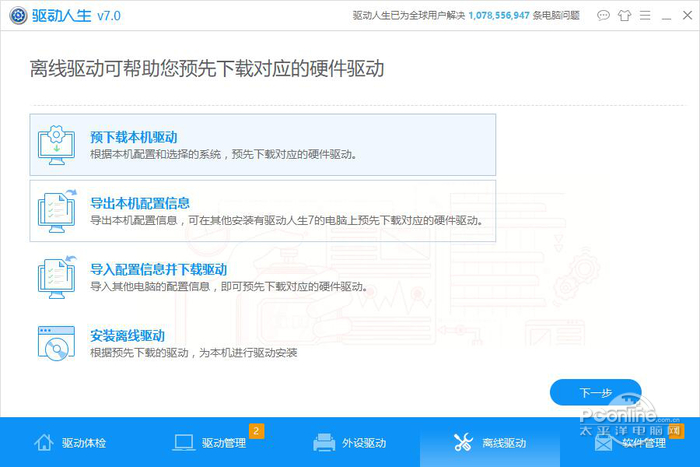This screenshot has height=467, width=700.
Task: Select the 导入配置信息并下载驱动 option
Action: point(262,277)
